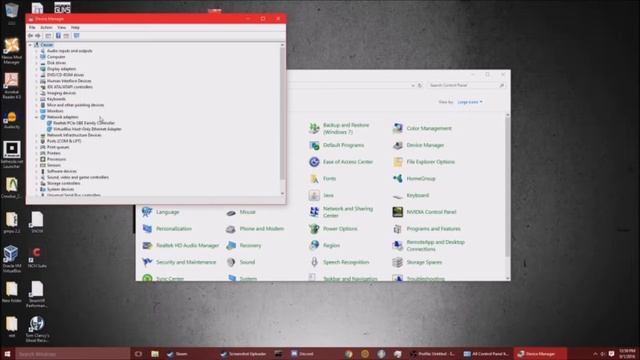
Task: Switch to Discord in the taskbar
Action: click(x=302, y=354)
